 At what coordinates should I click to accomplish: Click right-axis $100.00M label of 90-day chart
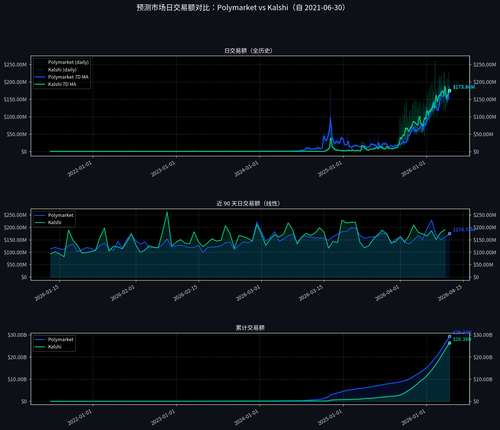[485, 252]
